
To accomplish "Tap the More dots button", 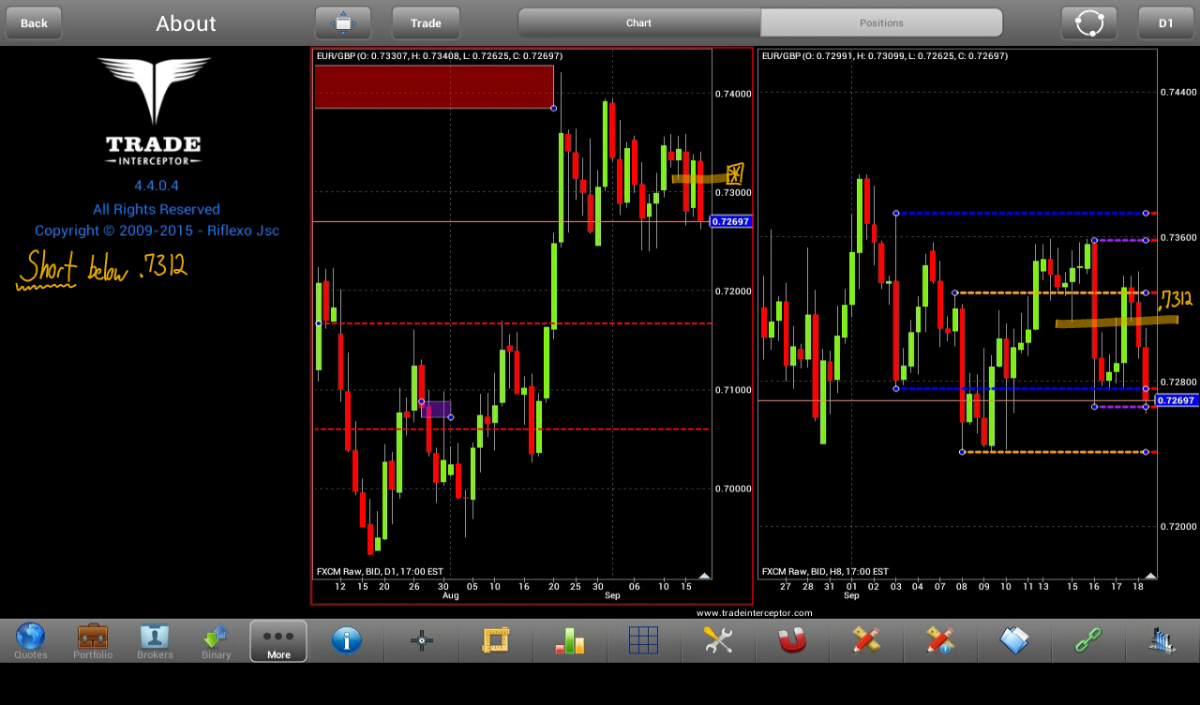I will point(278,640).
